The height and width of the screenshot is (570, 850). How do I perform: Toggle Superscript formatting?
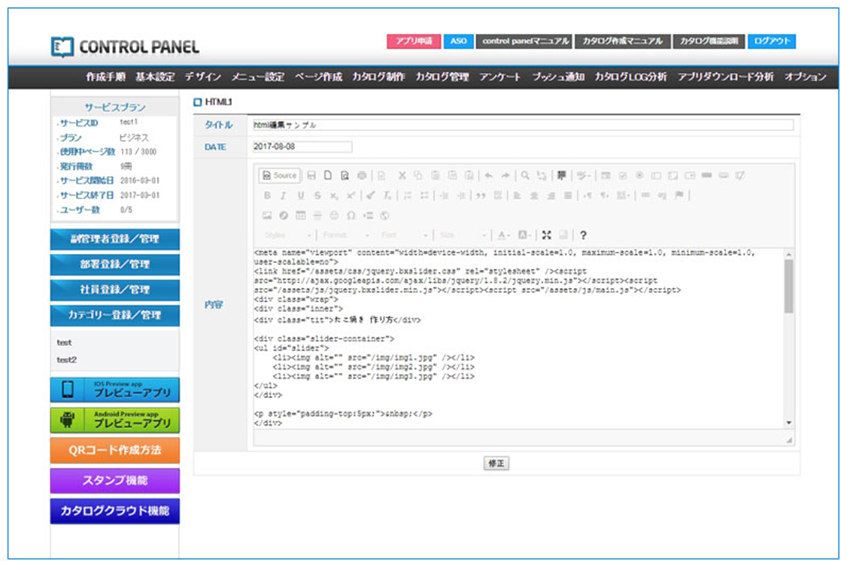(351, 195)
